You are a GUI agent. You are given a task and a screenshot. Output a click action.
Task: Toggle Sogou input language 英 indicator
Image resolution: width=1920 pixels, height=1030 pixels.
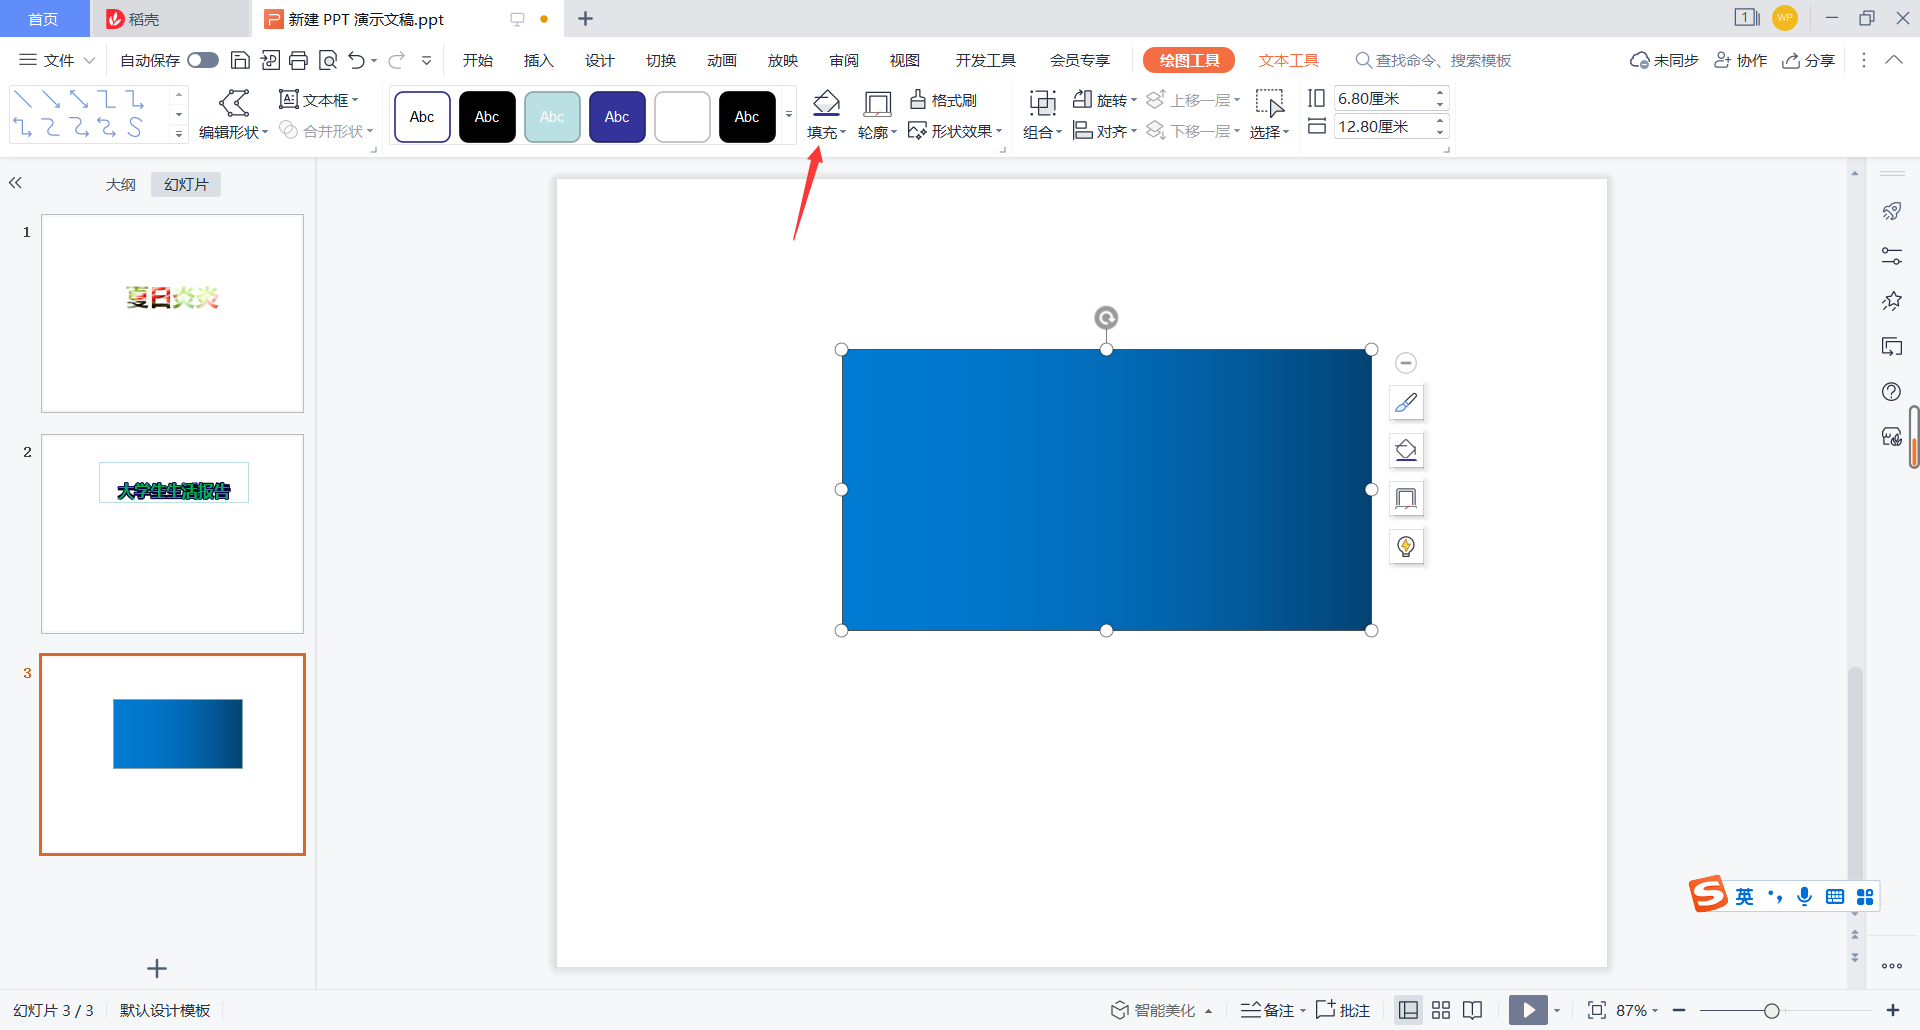click(1744, 897)
